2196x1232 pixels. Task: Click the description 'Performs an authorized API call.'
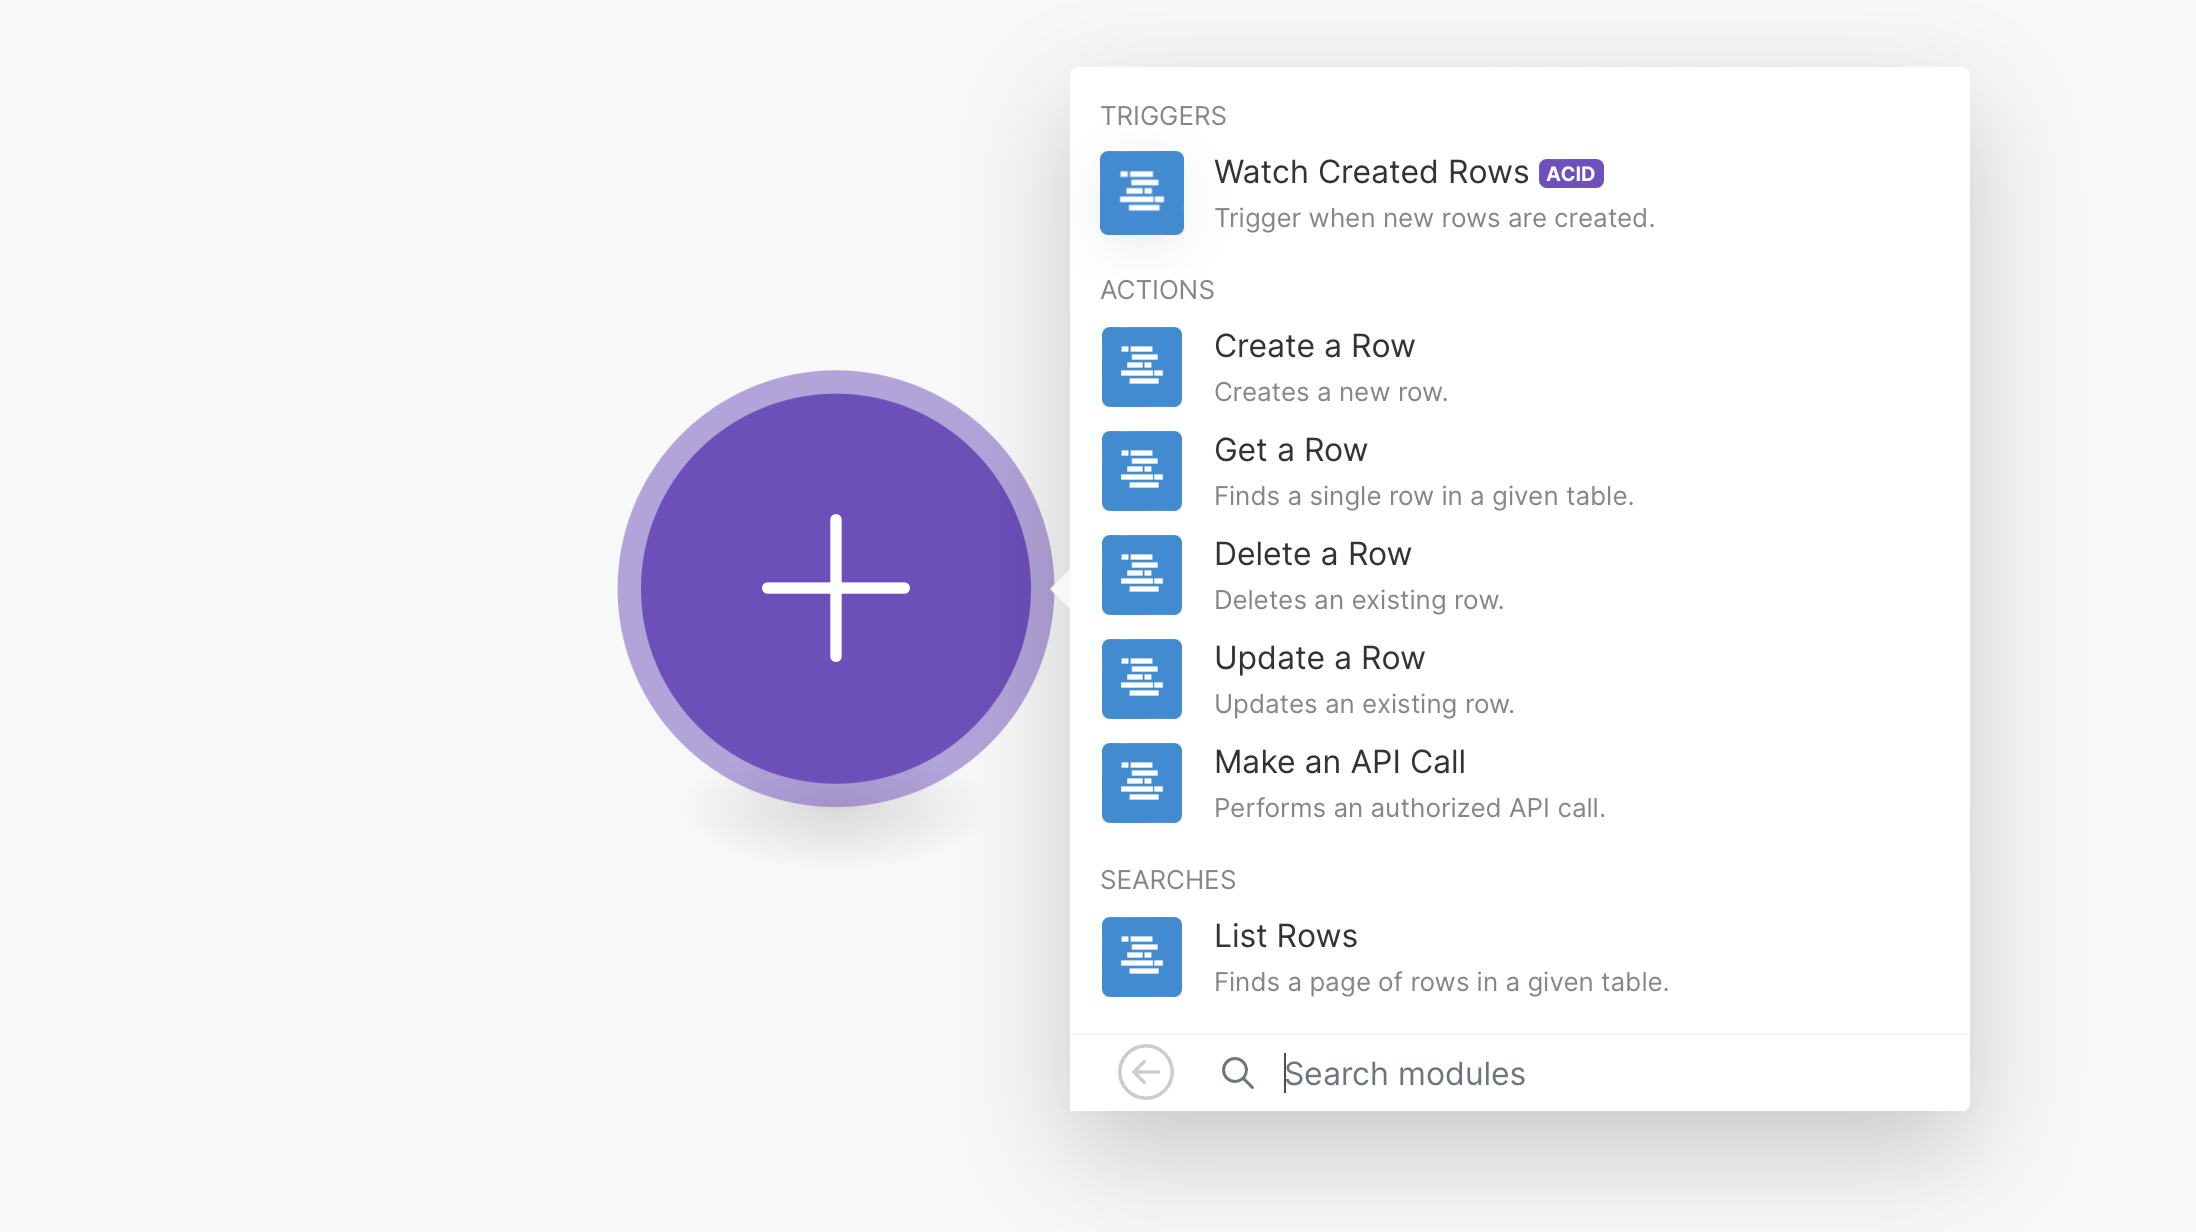tap(1409, 808)
